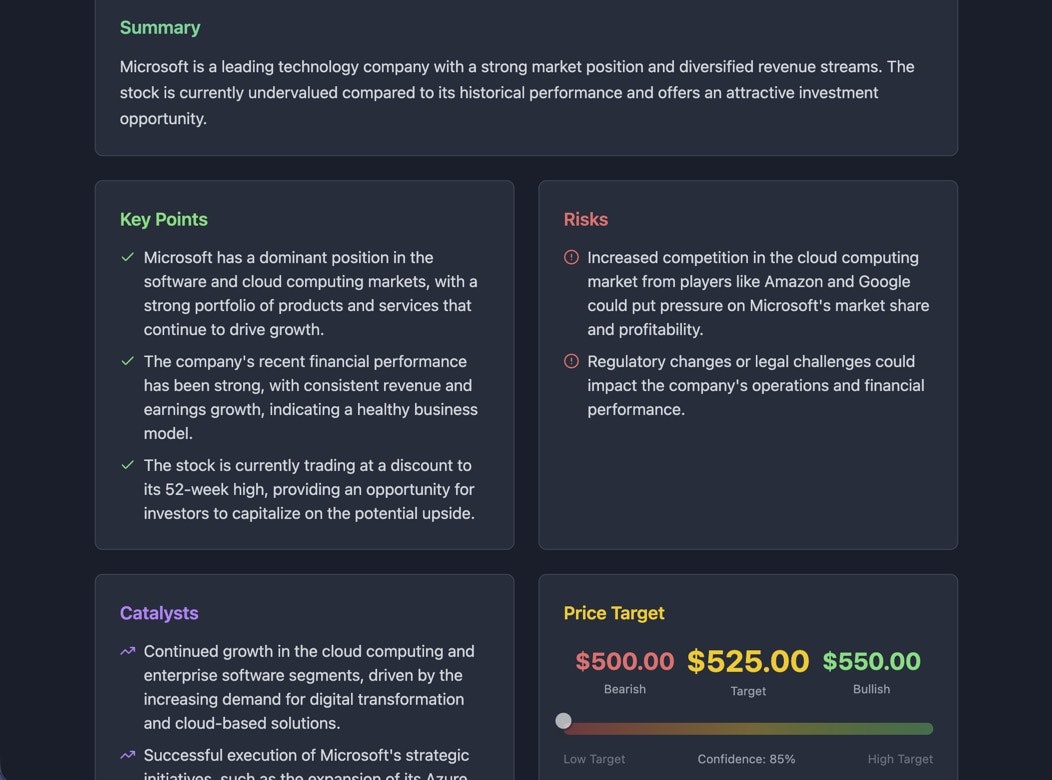Click the Low Target label
Screen dimensions: 1052x780
point(594,759)
